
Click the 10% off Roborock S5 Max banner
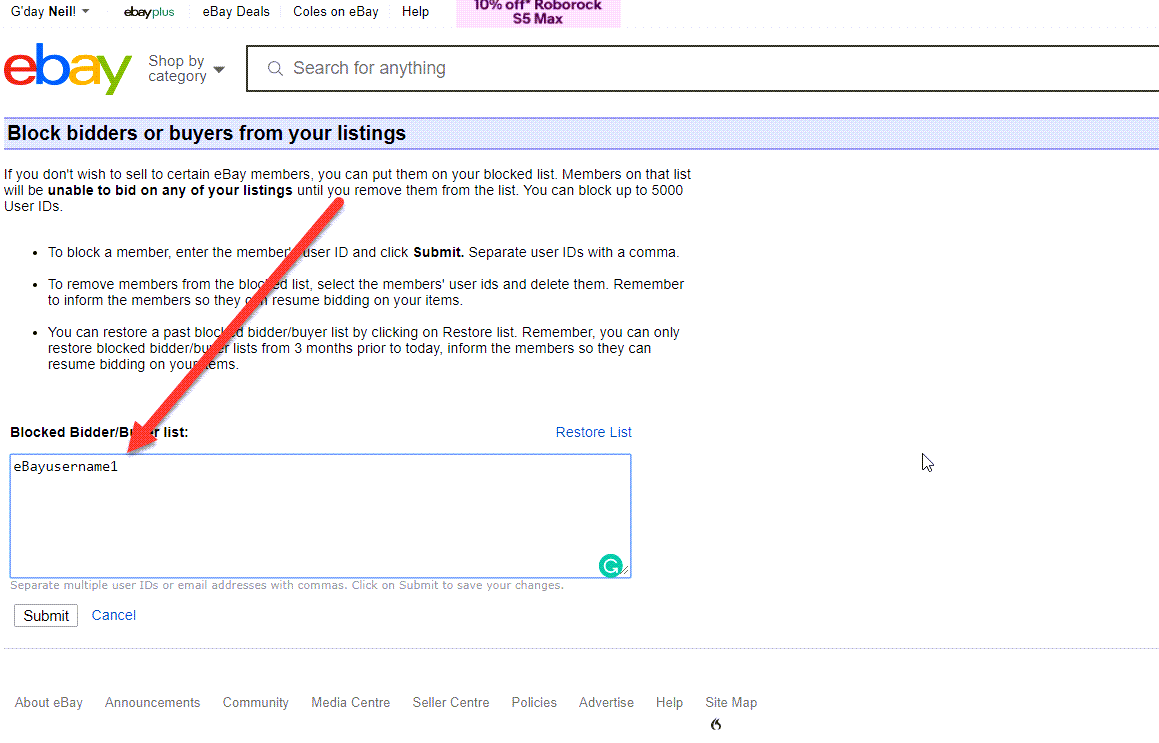[x=538, y=13]
